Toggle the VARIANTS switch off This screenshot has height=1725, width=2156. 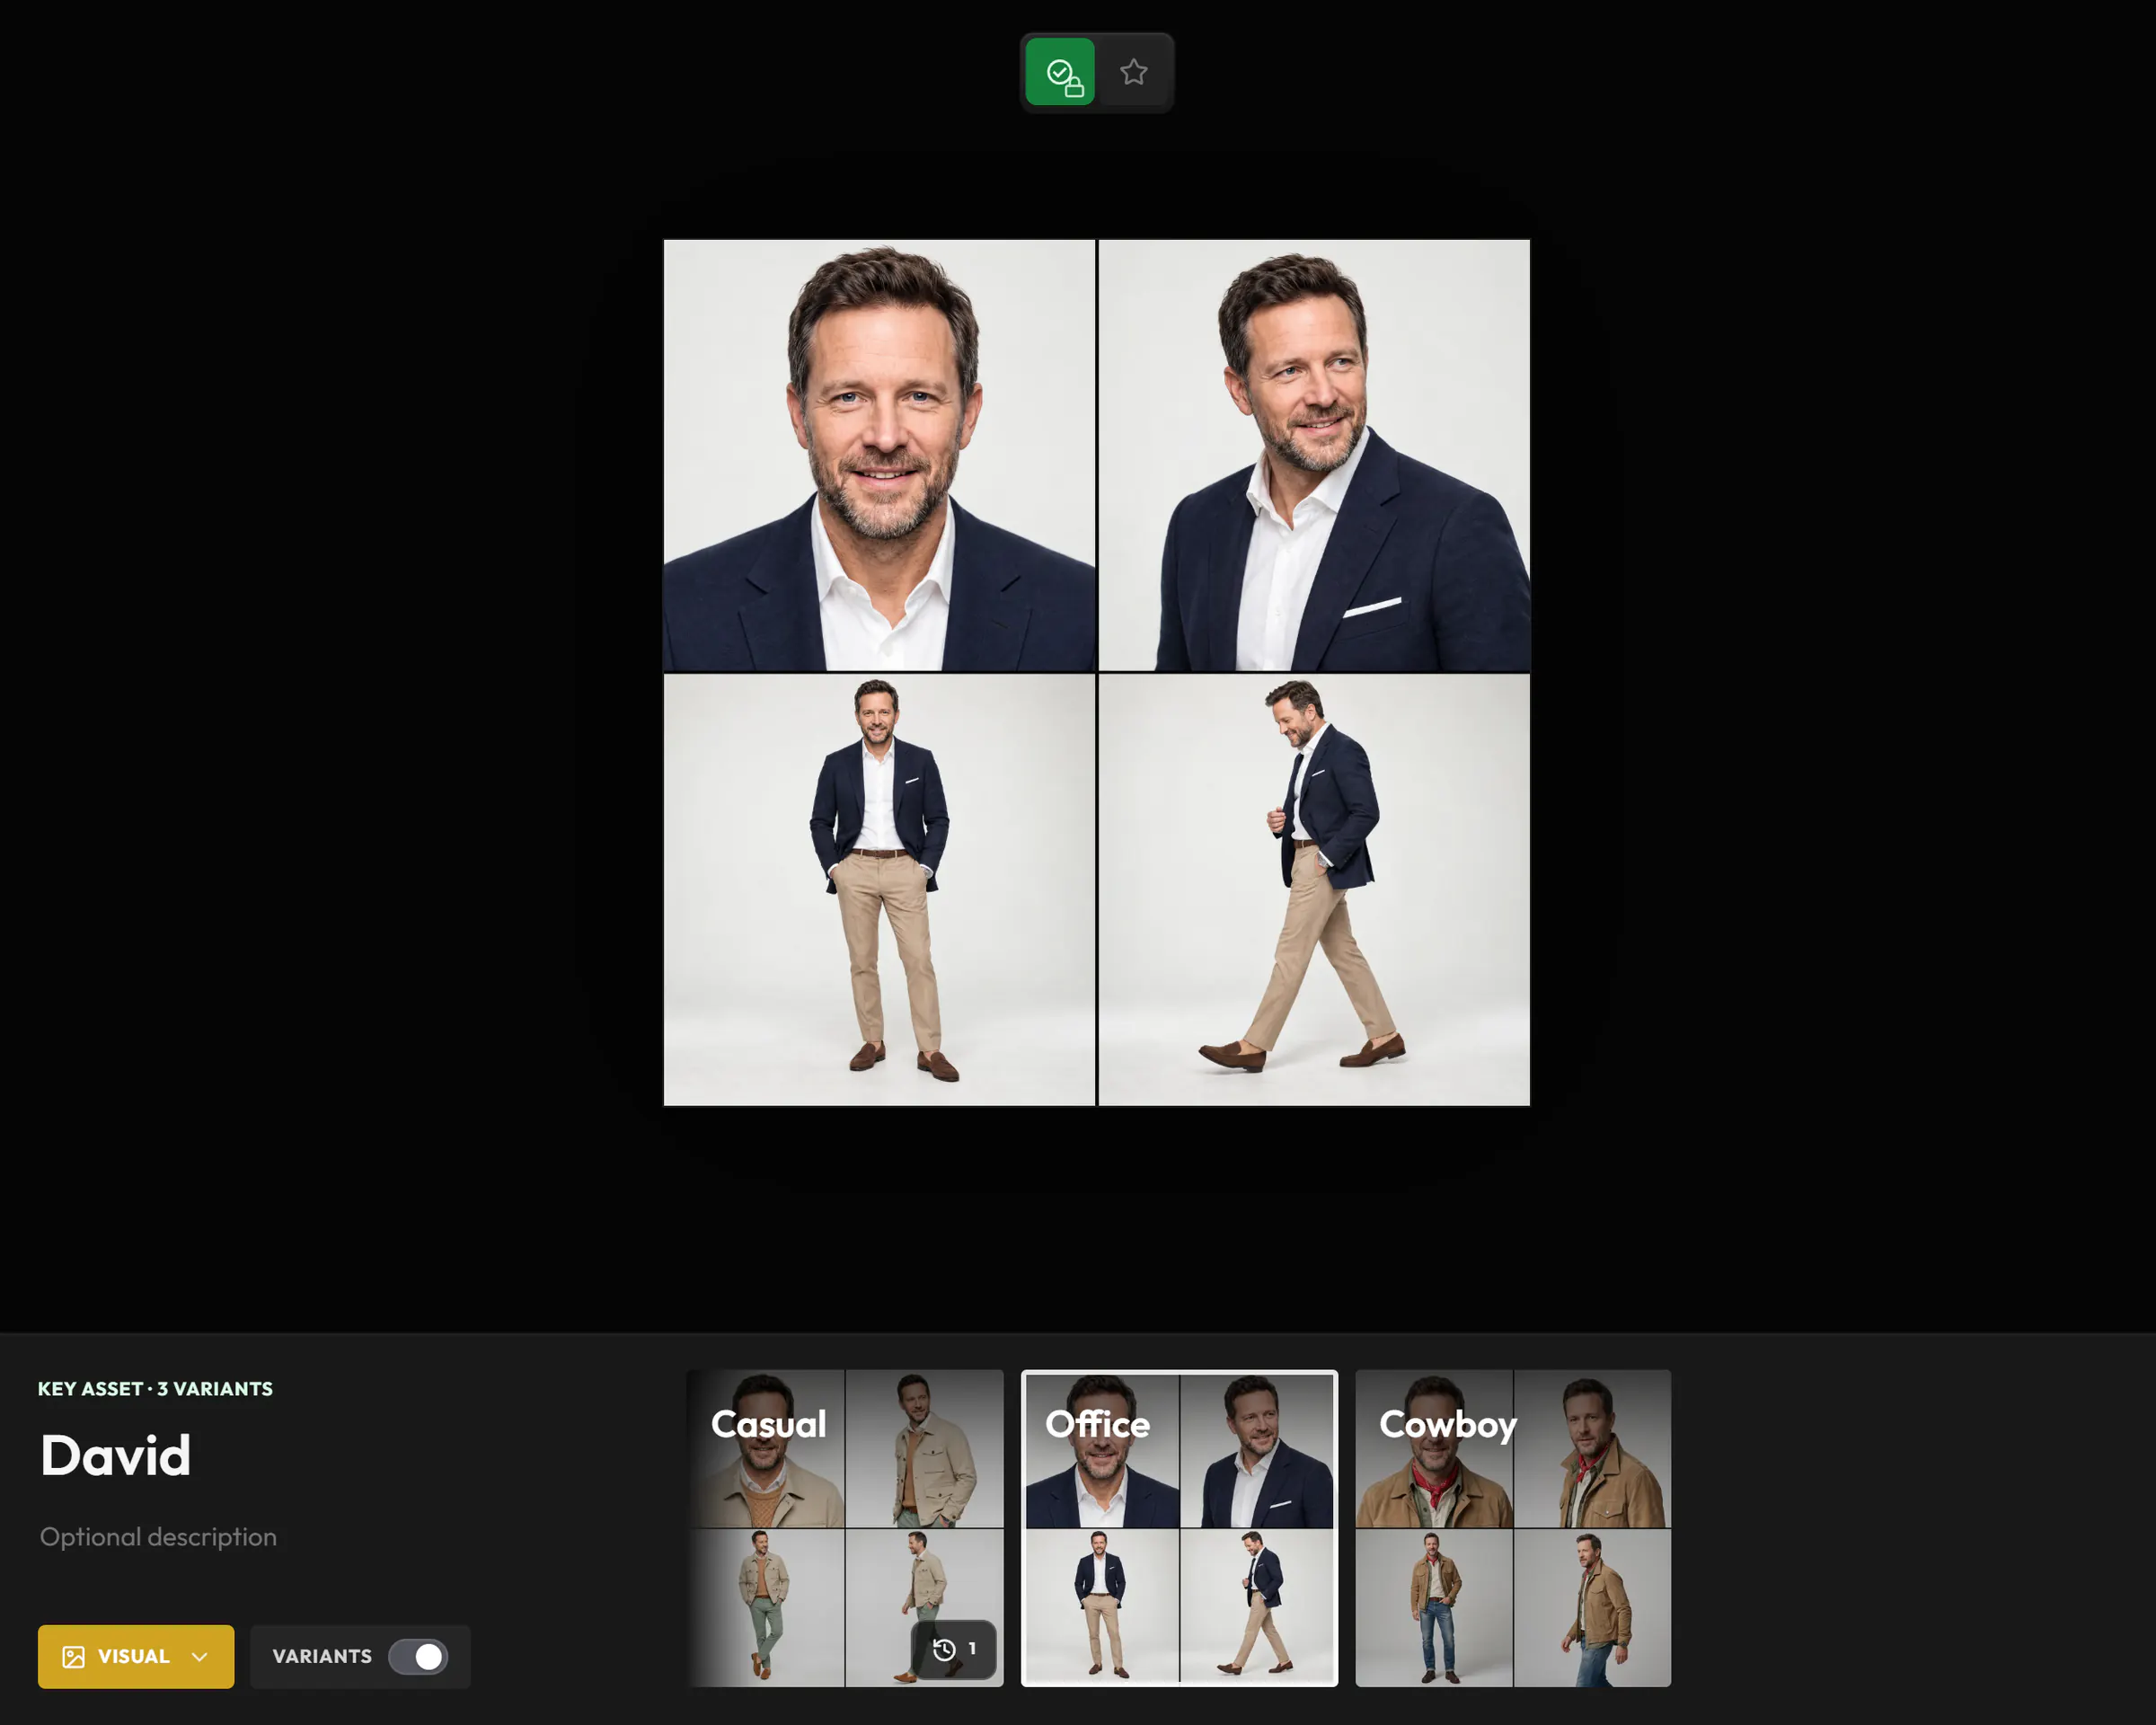[x=418, y=1657]
